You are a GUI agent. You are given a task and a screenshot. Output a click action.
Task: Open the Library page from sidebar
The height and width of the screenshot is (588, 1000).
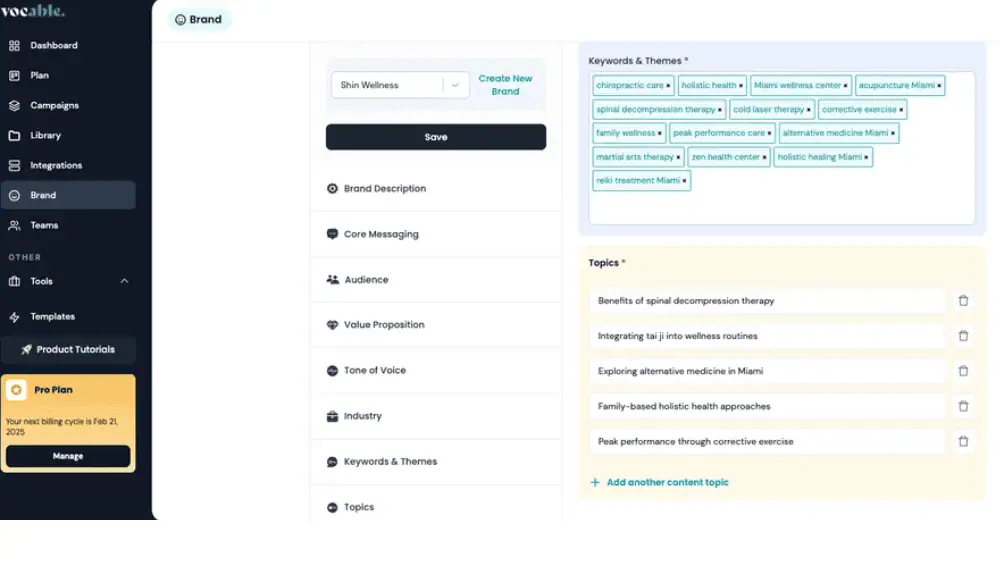click(x=45, y=136)
